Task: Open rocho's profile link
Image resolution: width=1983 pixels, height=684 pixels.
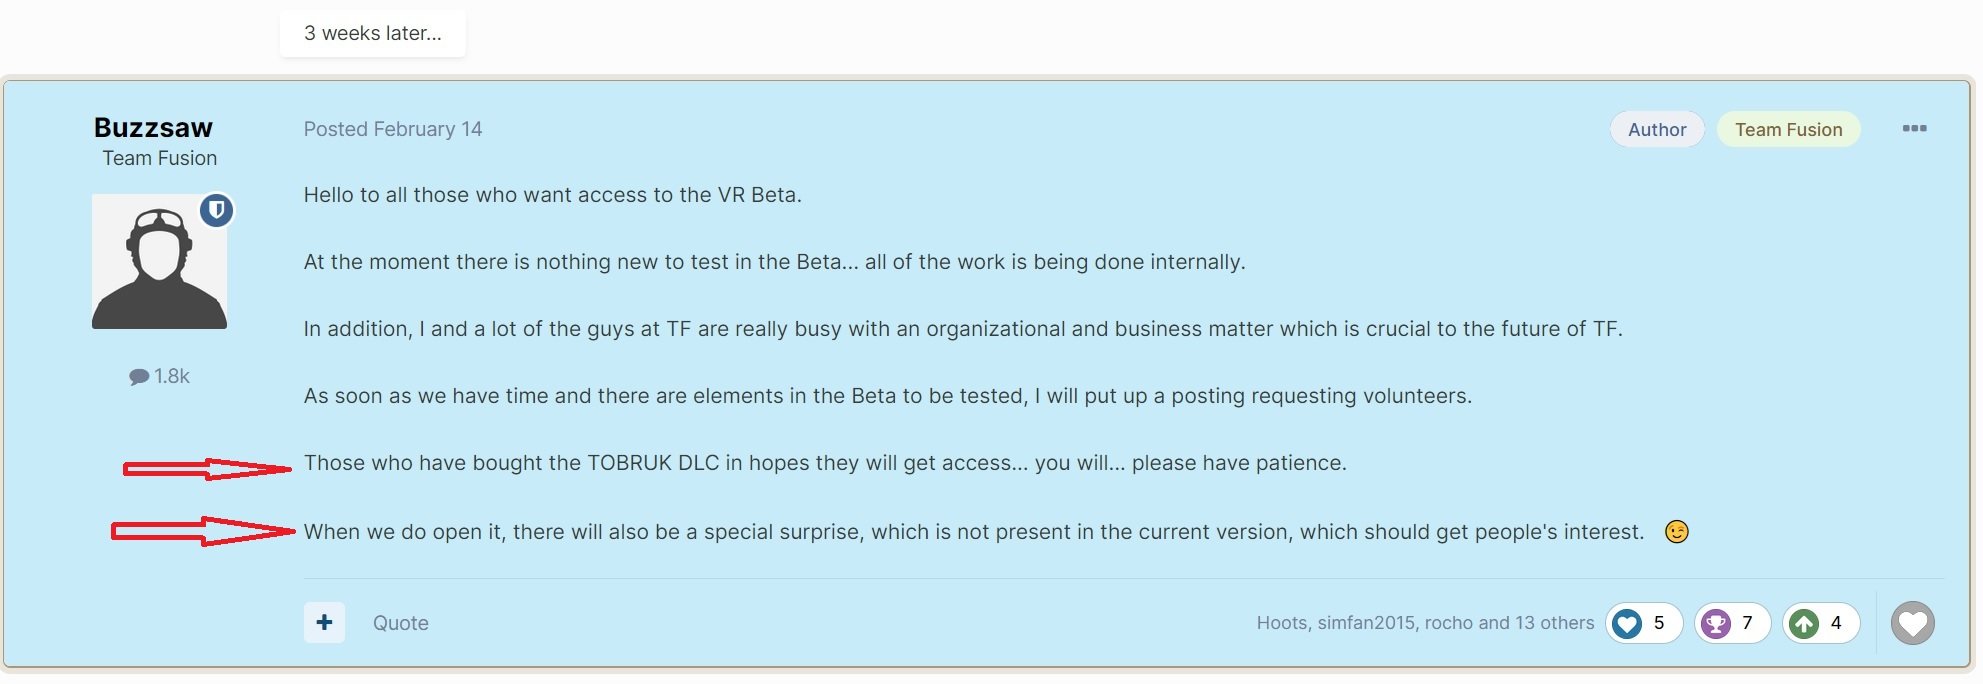Action: pyautogui.click(x=1449, y=623)
